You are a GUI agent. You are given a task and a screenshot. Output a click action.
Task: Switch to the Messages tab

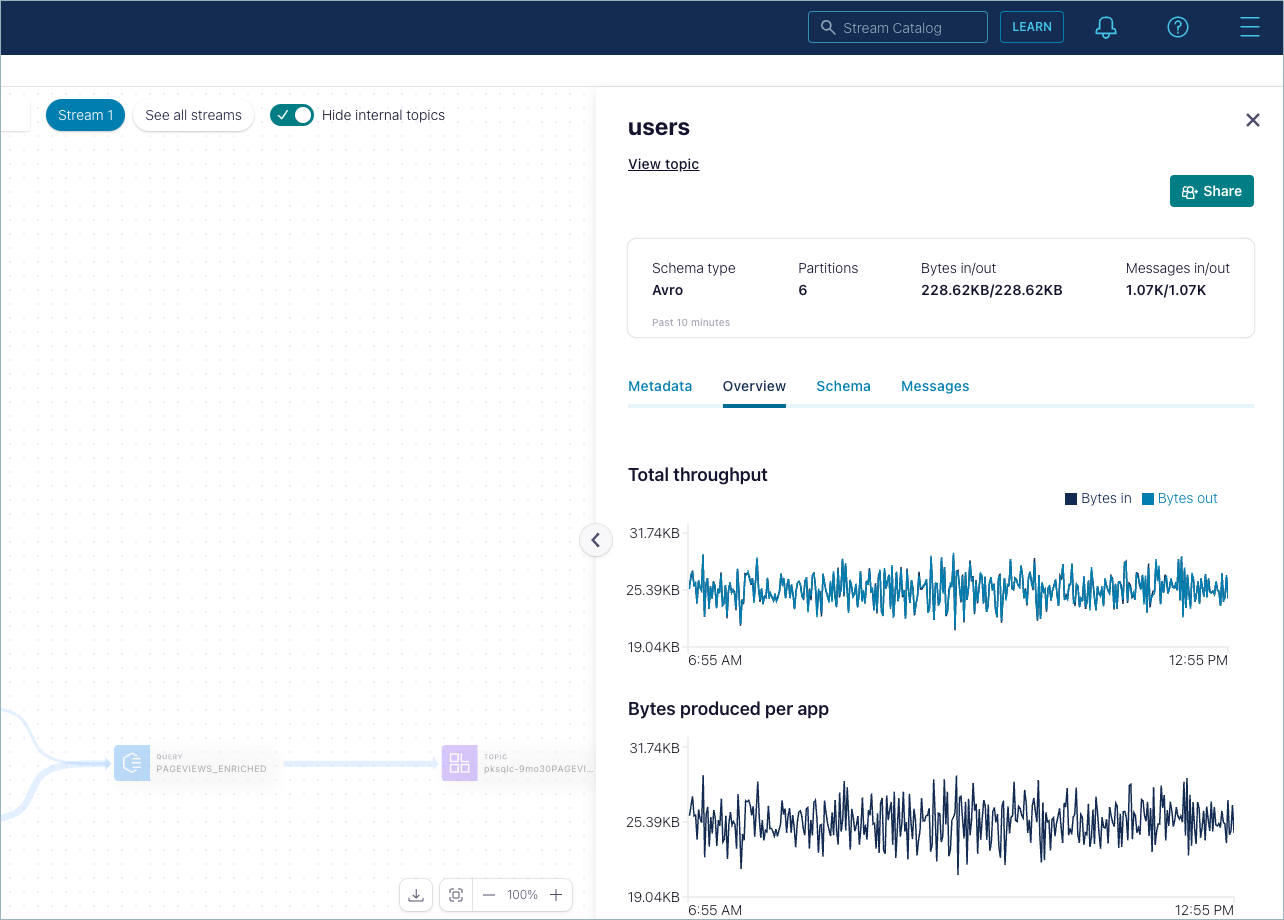click(935, 386)
